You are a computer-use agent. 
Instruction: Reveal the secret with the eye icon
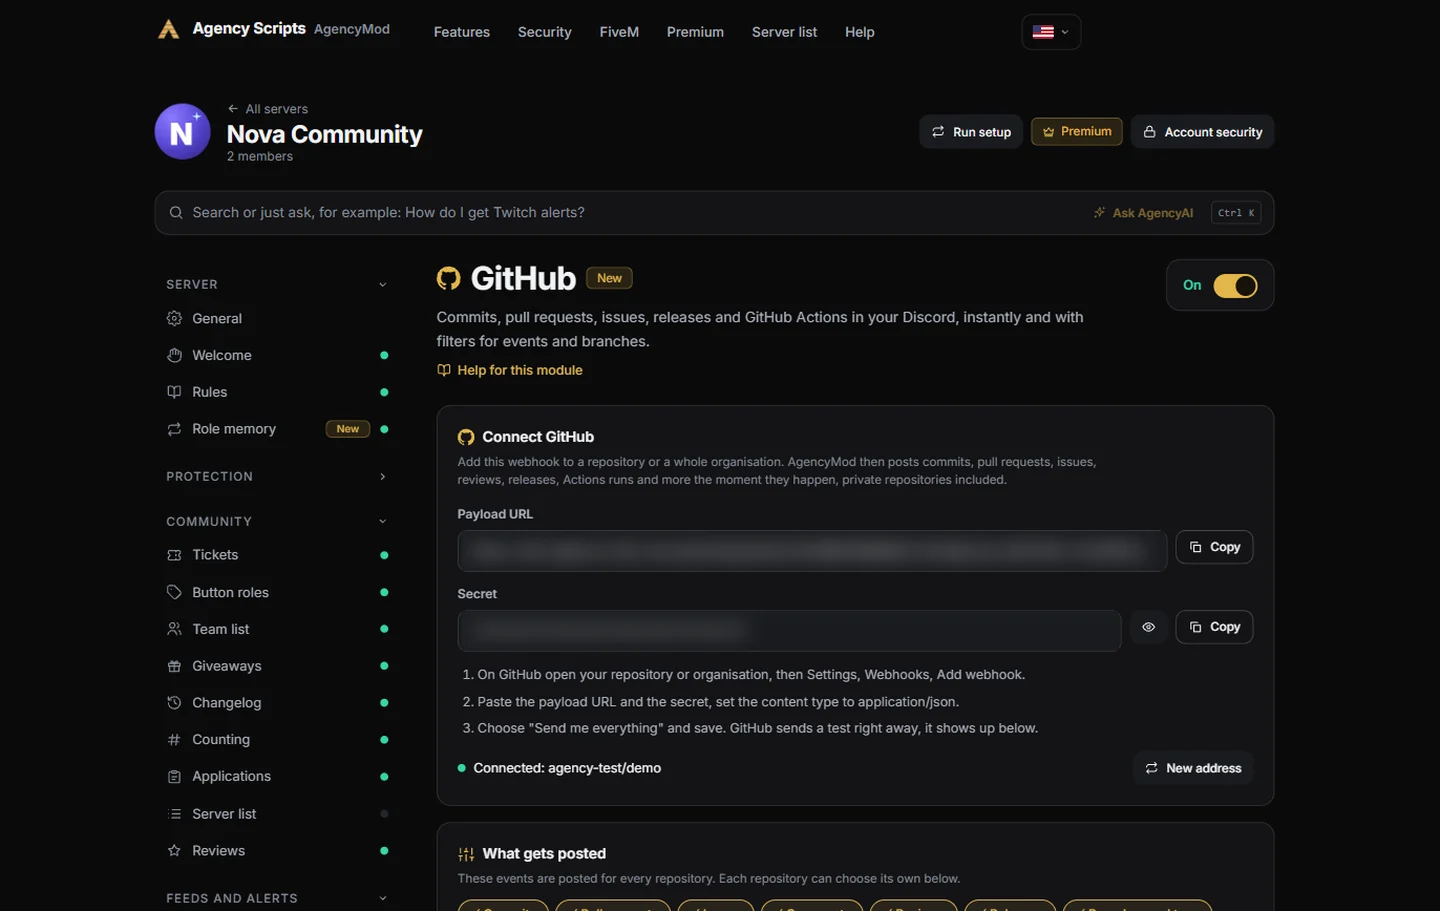tap(1148, 627)
